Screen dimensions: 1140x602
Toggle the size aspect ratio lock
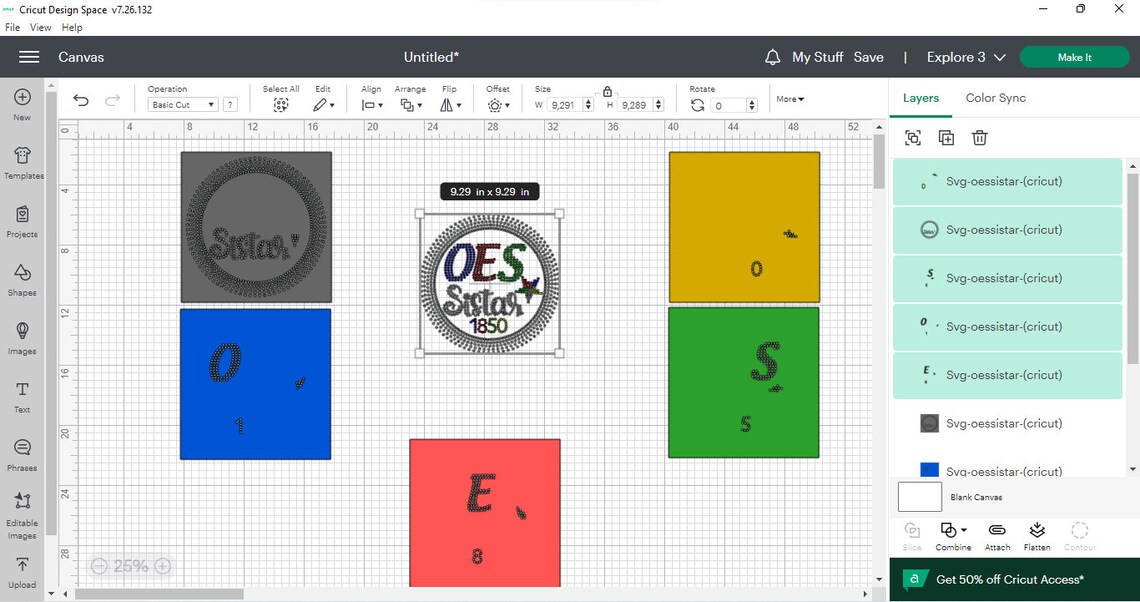(607, 92)
